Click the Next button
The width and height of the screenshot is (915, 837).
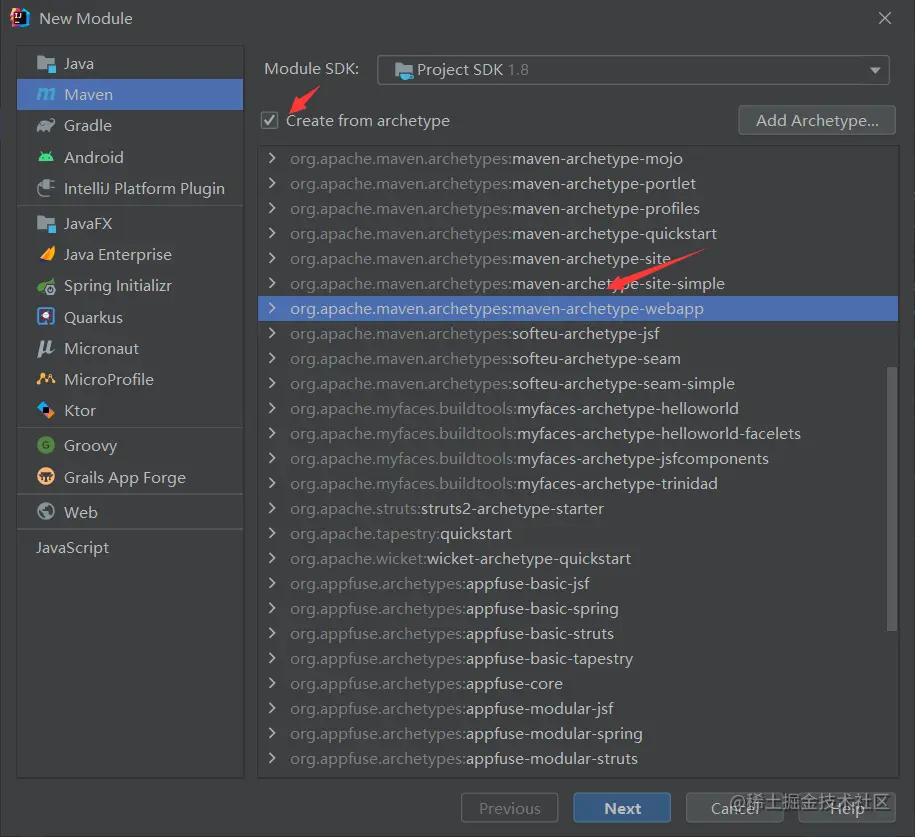(x=622, y=808)
